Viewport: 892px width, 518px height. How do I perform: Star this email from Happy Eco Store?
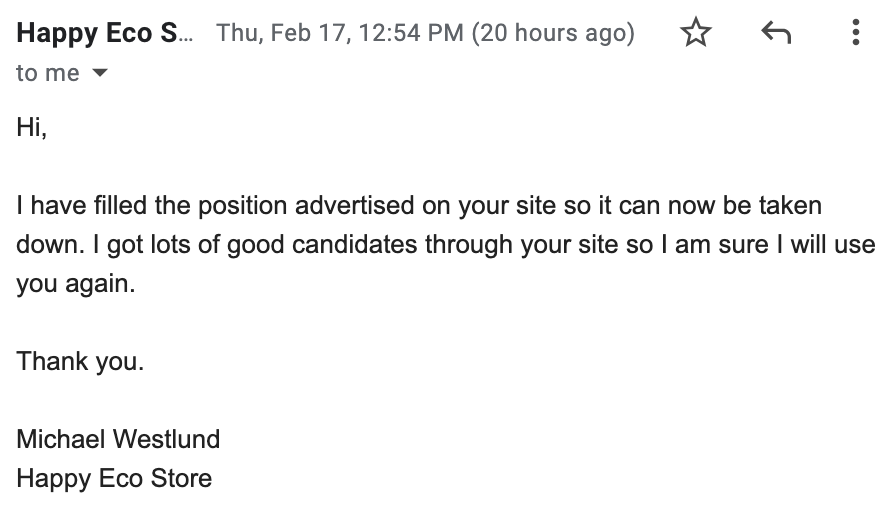tap(695, 34)
